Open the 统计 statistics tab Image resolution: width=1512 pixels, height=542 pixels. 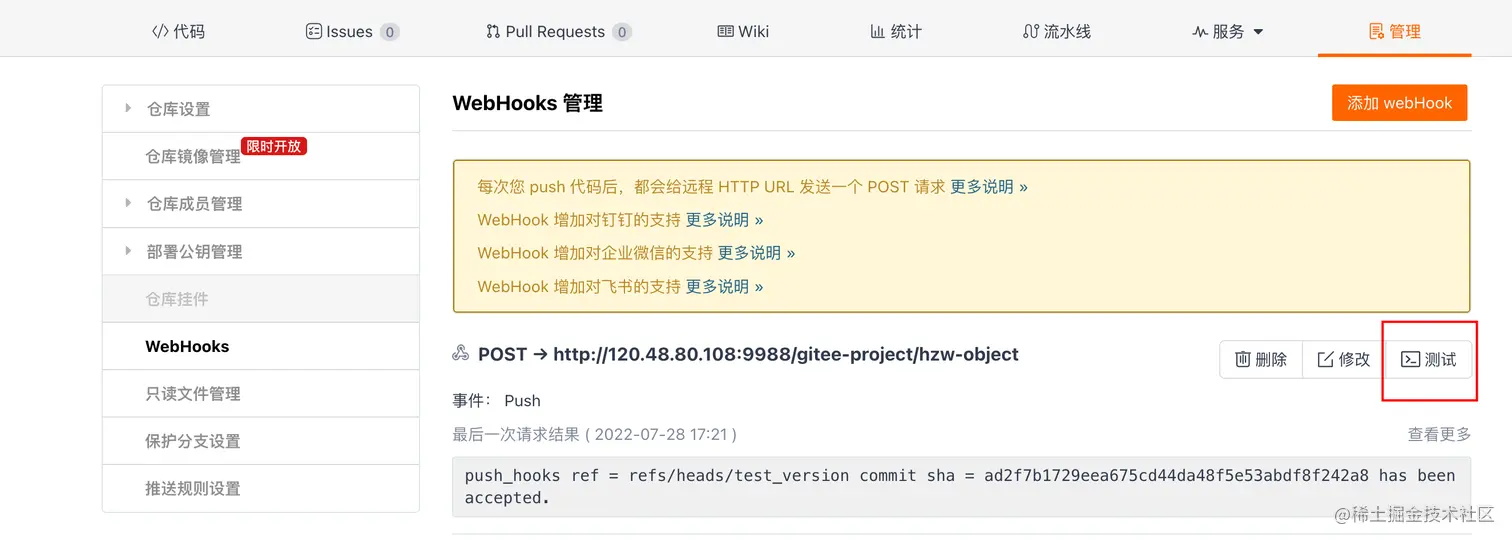coord(896,31)
